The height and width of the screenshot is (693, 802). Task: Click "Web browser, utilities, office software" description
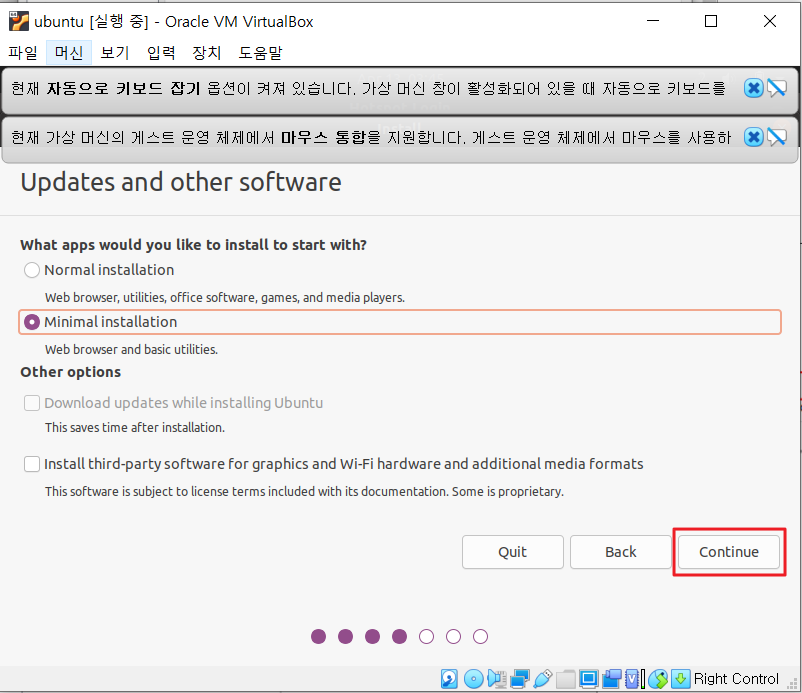tap(225, 298)
